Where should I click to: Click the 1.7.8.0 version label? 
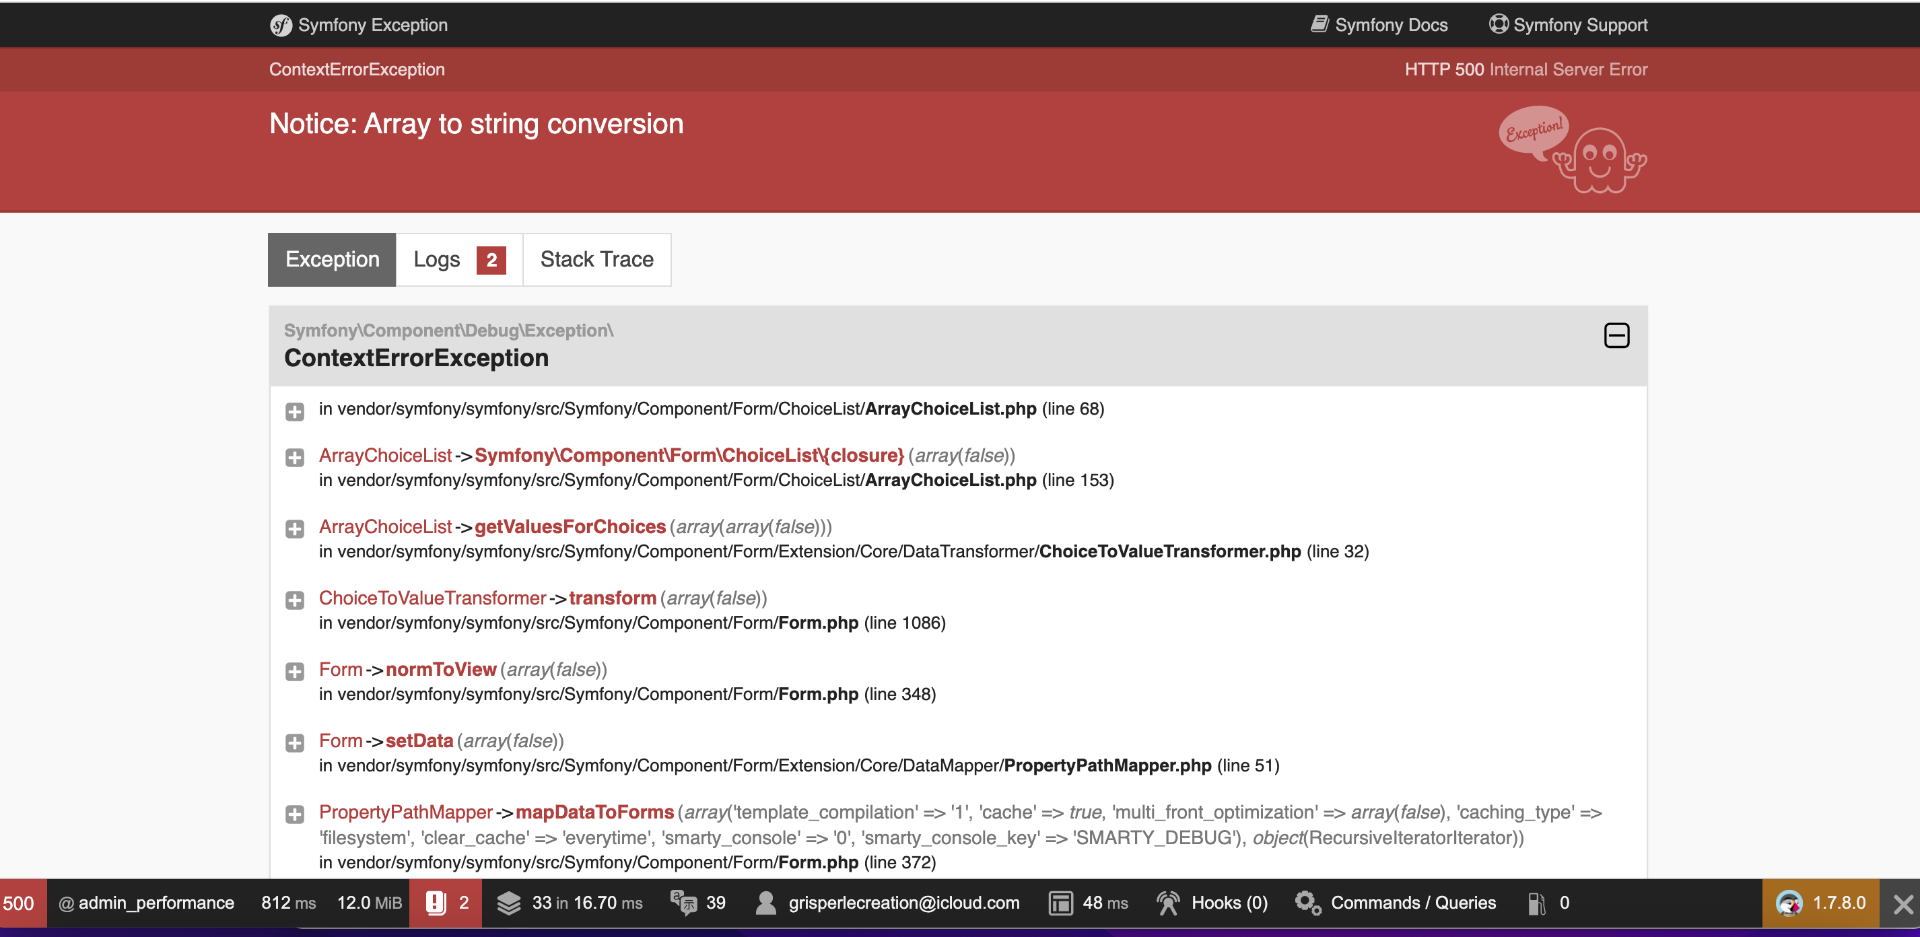pyautogui.click(x=1839, y=903)
